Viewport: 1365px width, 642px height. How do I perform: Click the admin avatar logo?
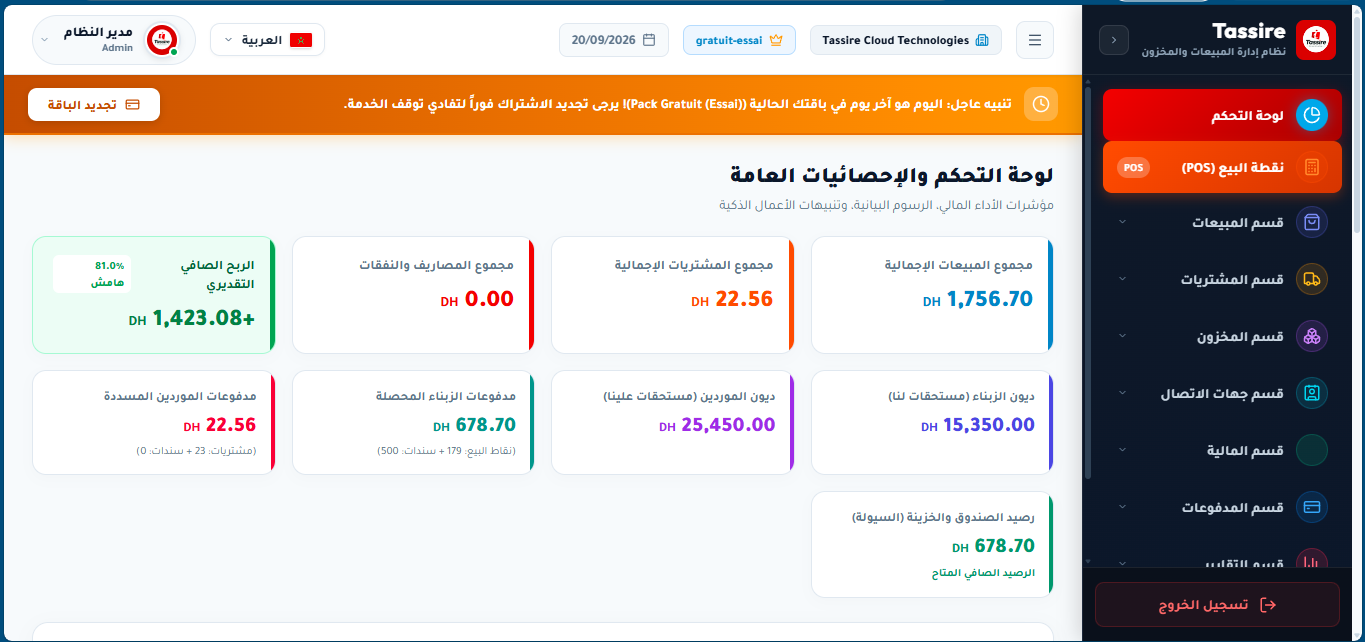pyautogui.click(x=162, y=40)
